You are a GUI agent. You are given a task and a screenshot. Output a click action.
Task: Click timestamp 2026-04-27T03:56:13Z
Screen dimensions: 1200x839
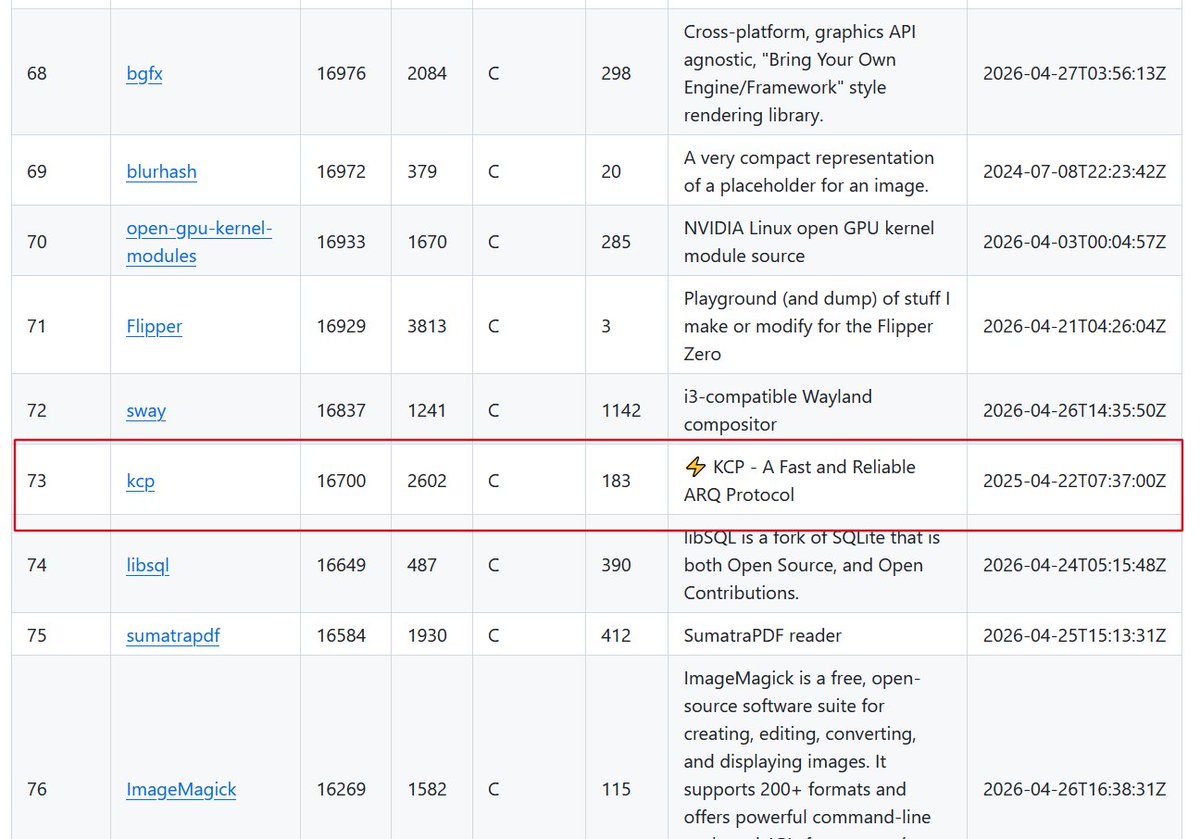click(x=1074, y=73)
